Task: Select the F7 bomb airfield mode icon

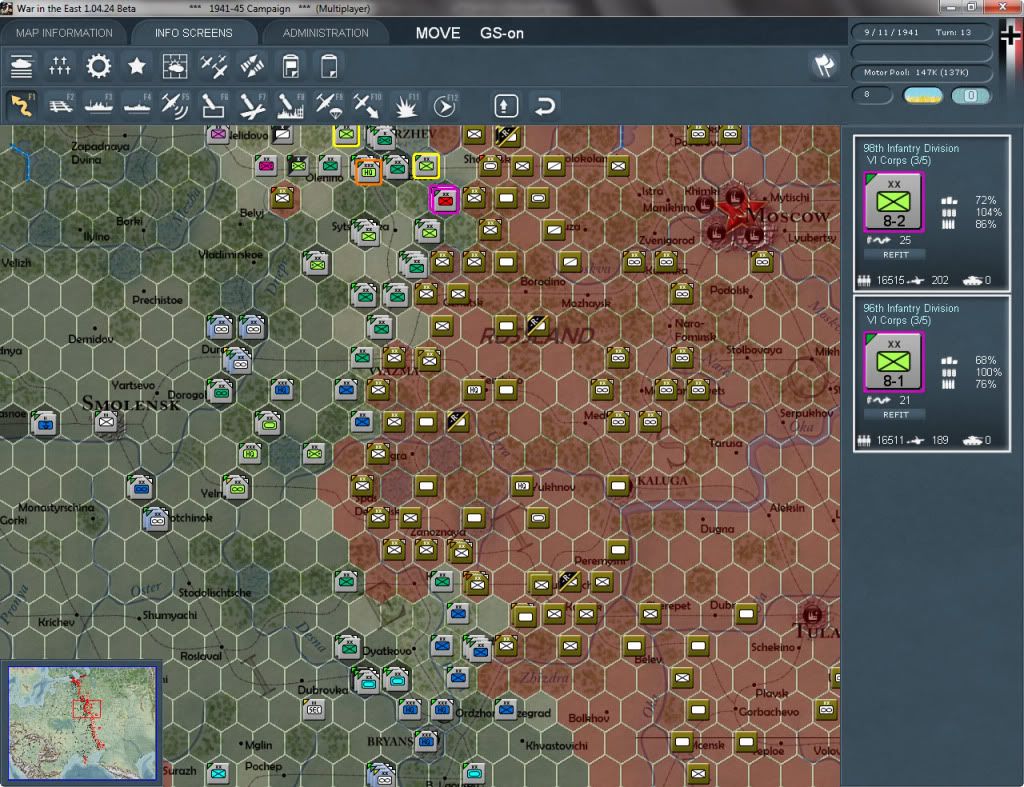Action: point(252,105)
